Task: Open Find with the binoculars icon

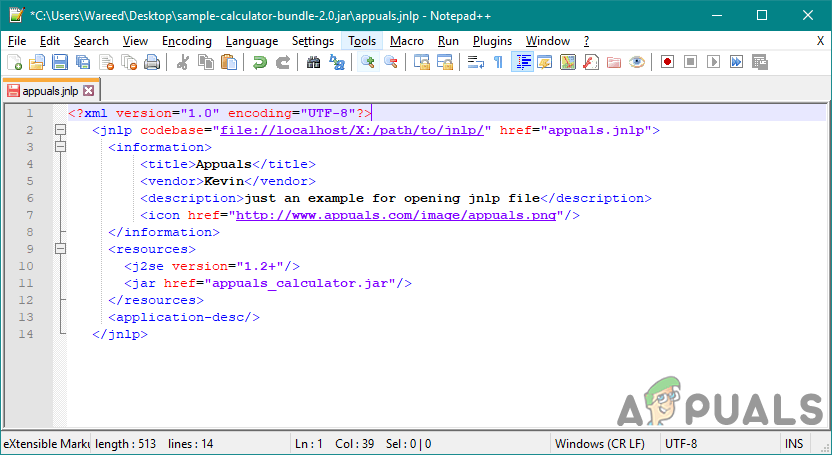Action: click(x=313, y=62)
